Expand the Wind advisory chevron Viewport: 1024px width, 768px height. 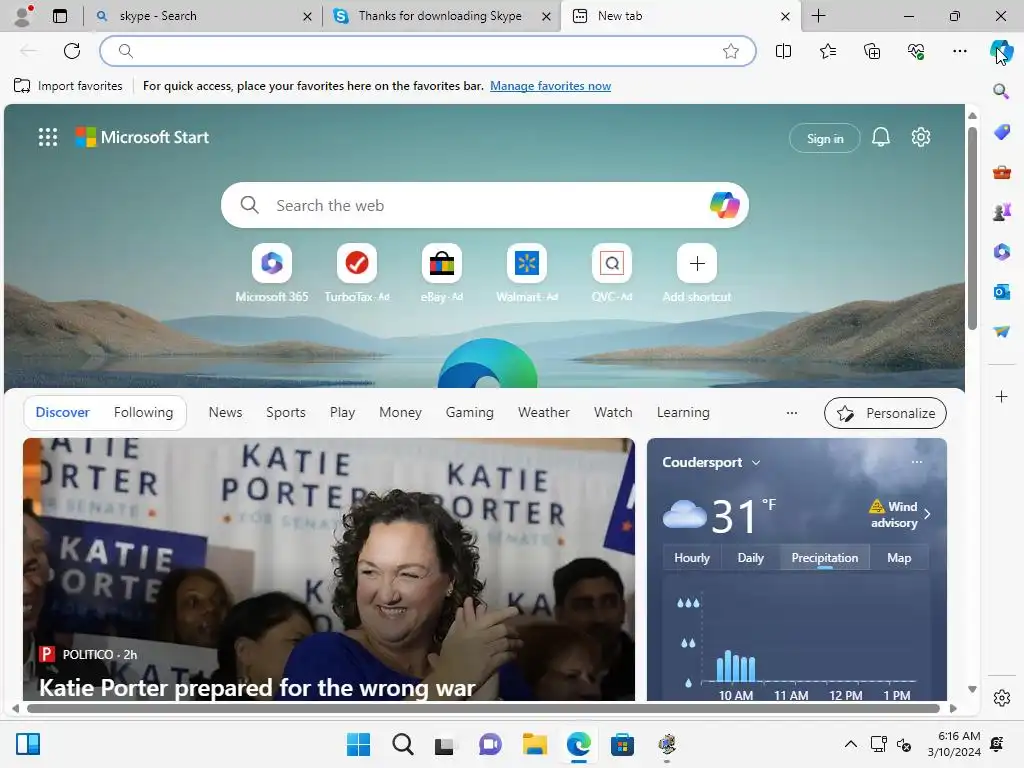[927, 514]
